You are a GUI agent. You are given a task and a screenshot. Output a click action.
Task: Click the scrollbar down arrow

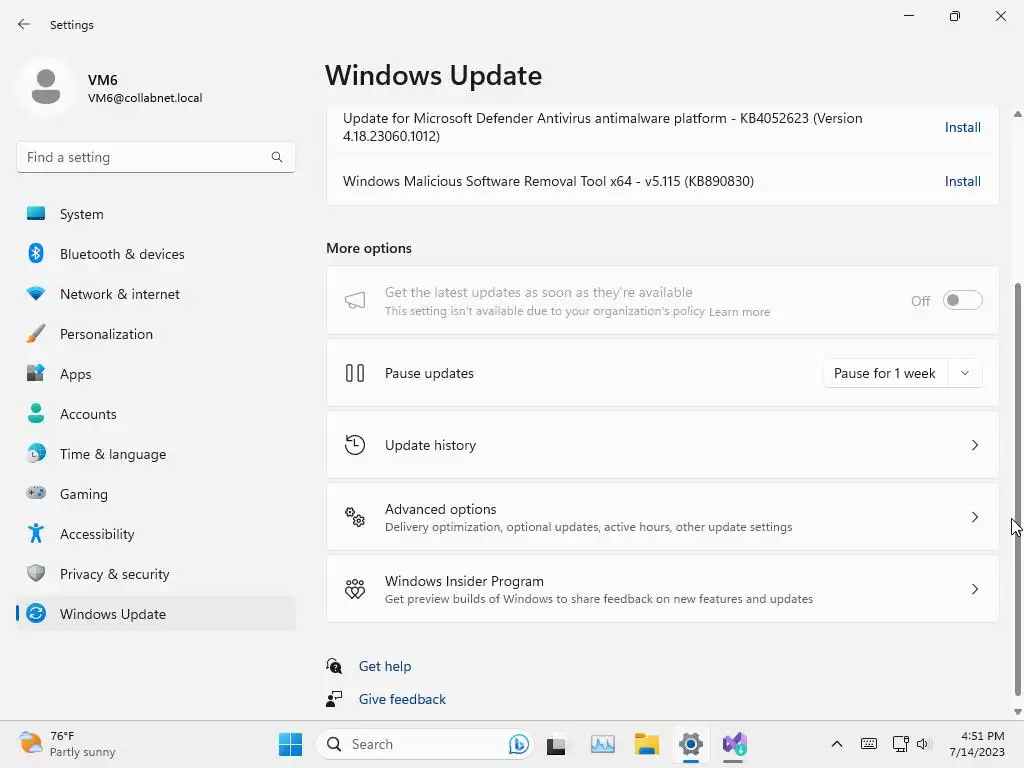(1017, 712)
